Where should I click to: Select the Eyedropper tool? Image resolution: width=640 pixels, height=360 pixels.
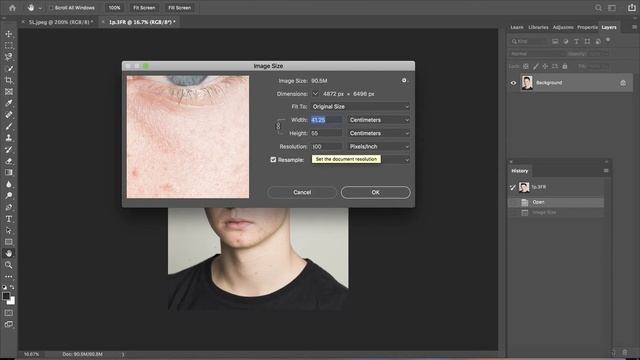(9, 103)
